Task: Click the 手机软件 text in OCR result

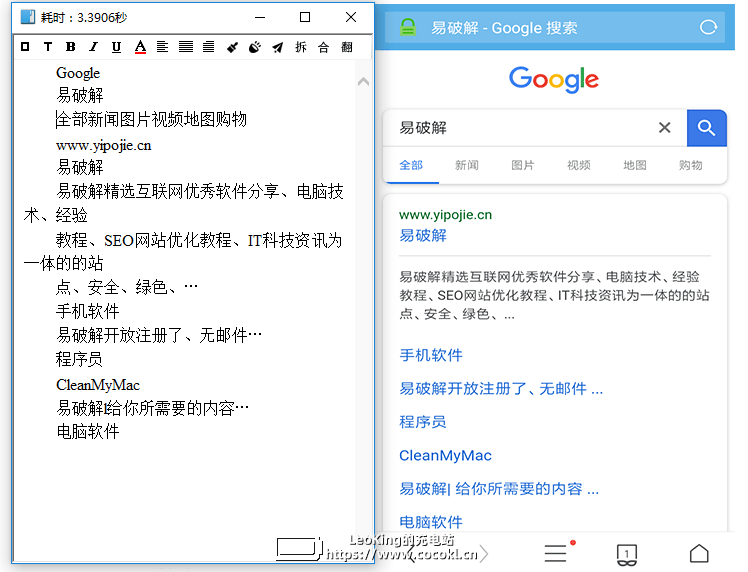Action: click(x=88, y=312)
